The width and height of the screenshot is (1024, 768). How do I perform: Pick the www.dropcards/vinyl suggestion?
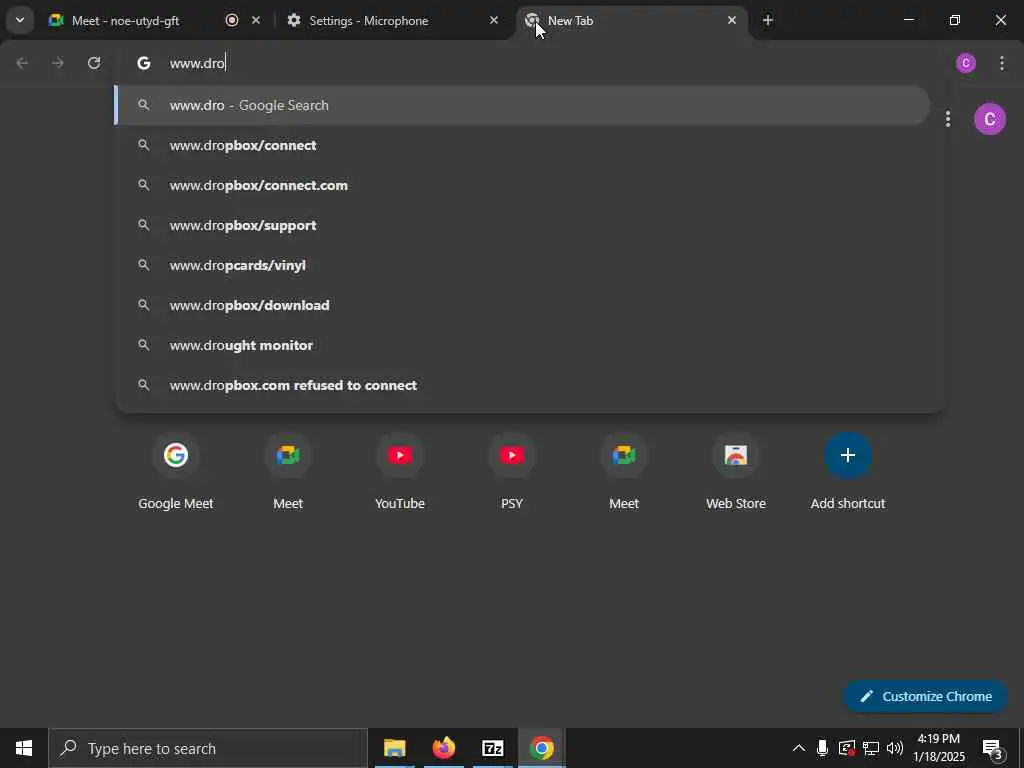[x=522, y=265]
